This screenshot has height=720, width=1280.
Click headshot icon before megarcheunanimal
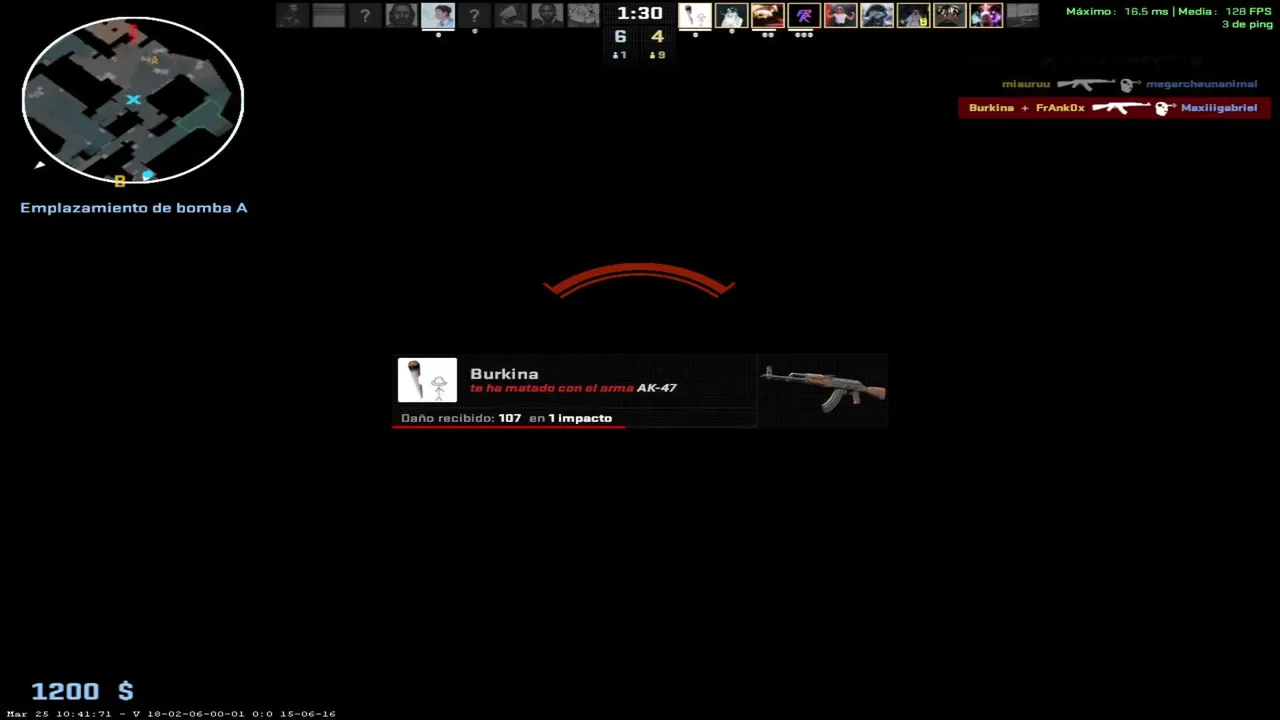[x=1128, y=85]
